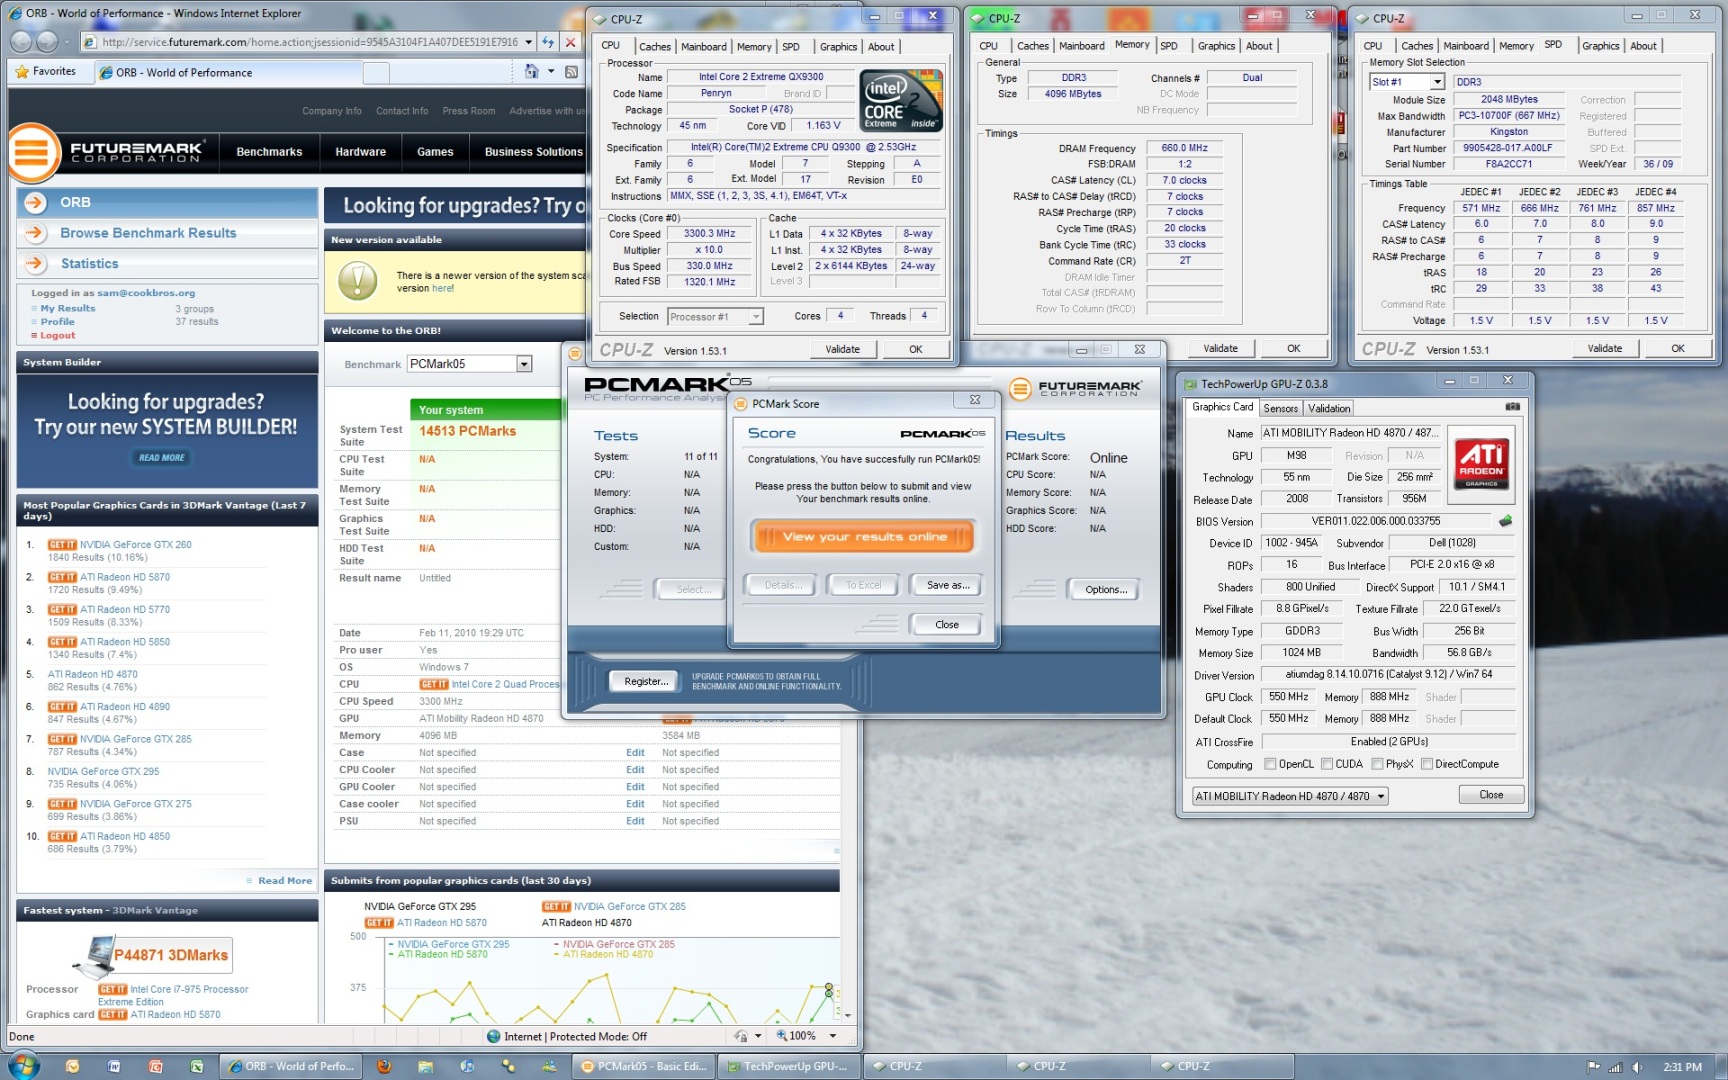The width and height of the screenshot is (1728, 1080).
Task: Expand the Slot #1 memory slot dropdown
Action: click(1437, 82)
